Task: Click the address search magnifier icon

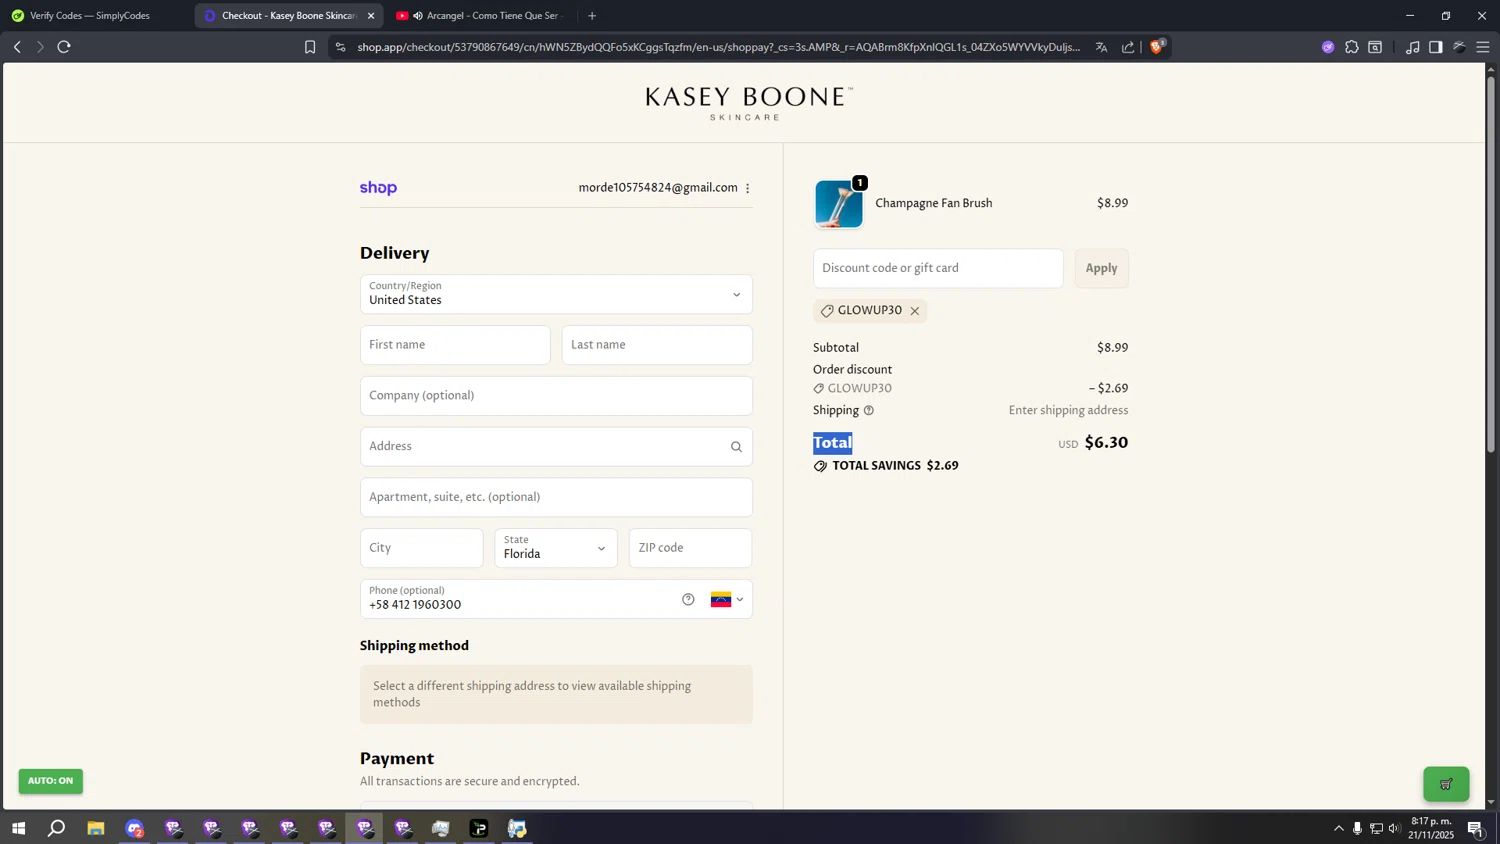Action: [x=736, y=447]
